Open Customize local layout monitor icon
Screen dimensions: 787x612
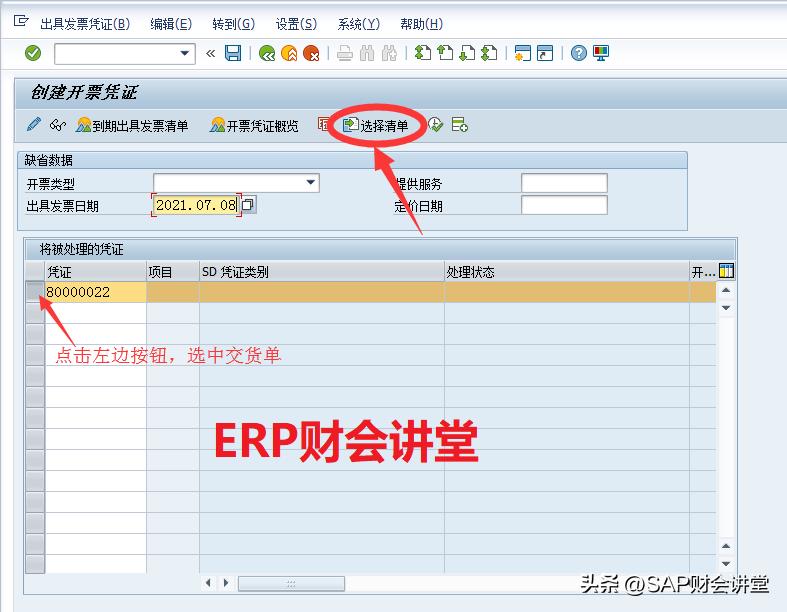coord(601,53)
